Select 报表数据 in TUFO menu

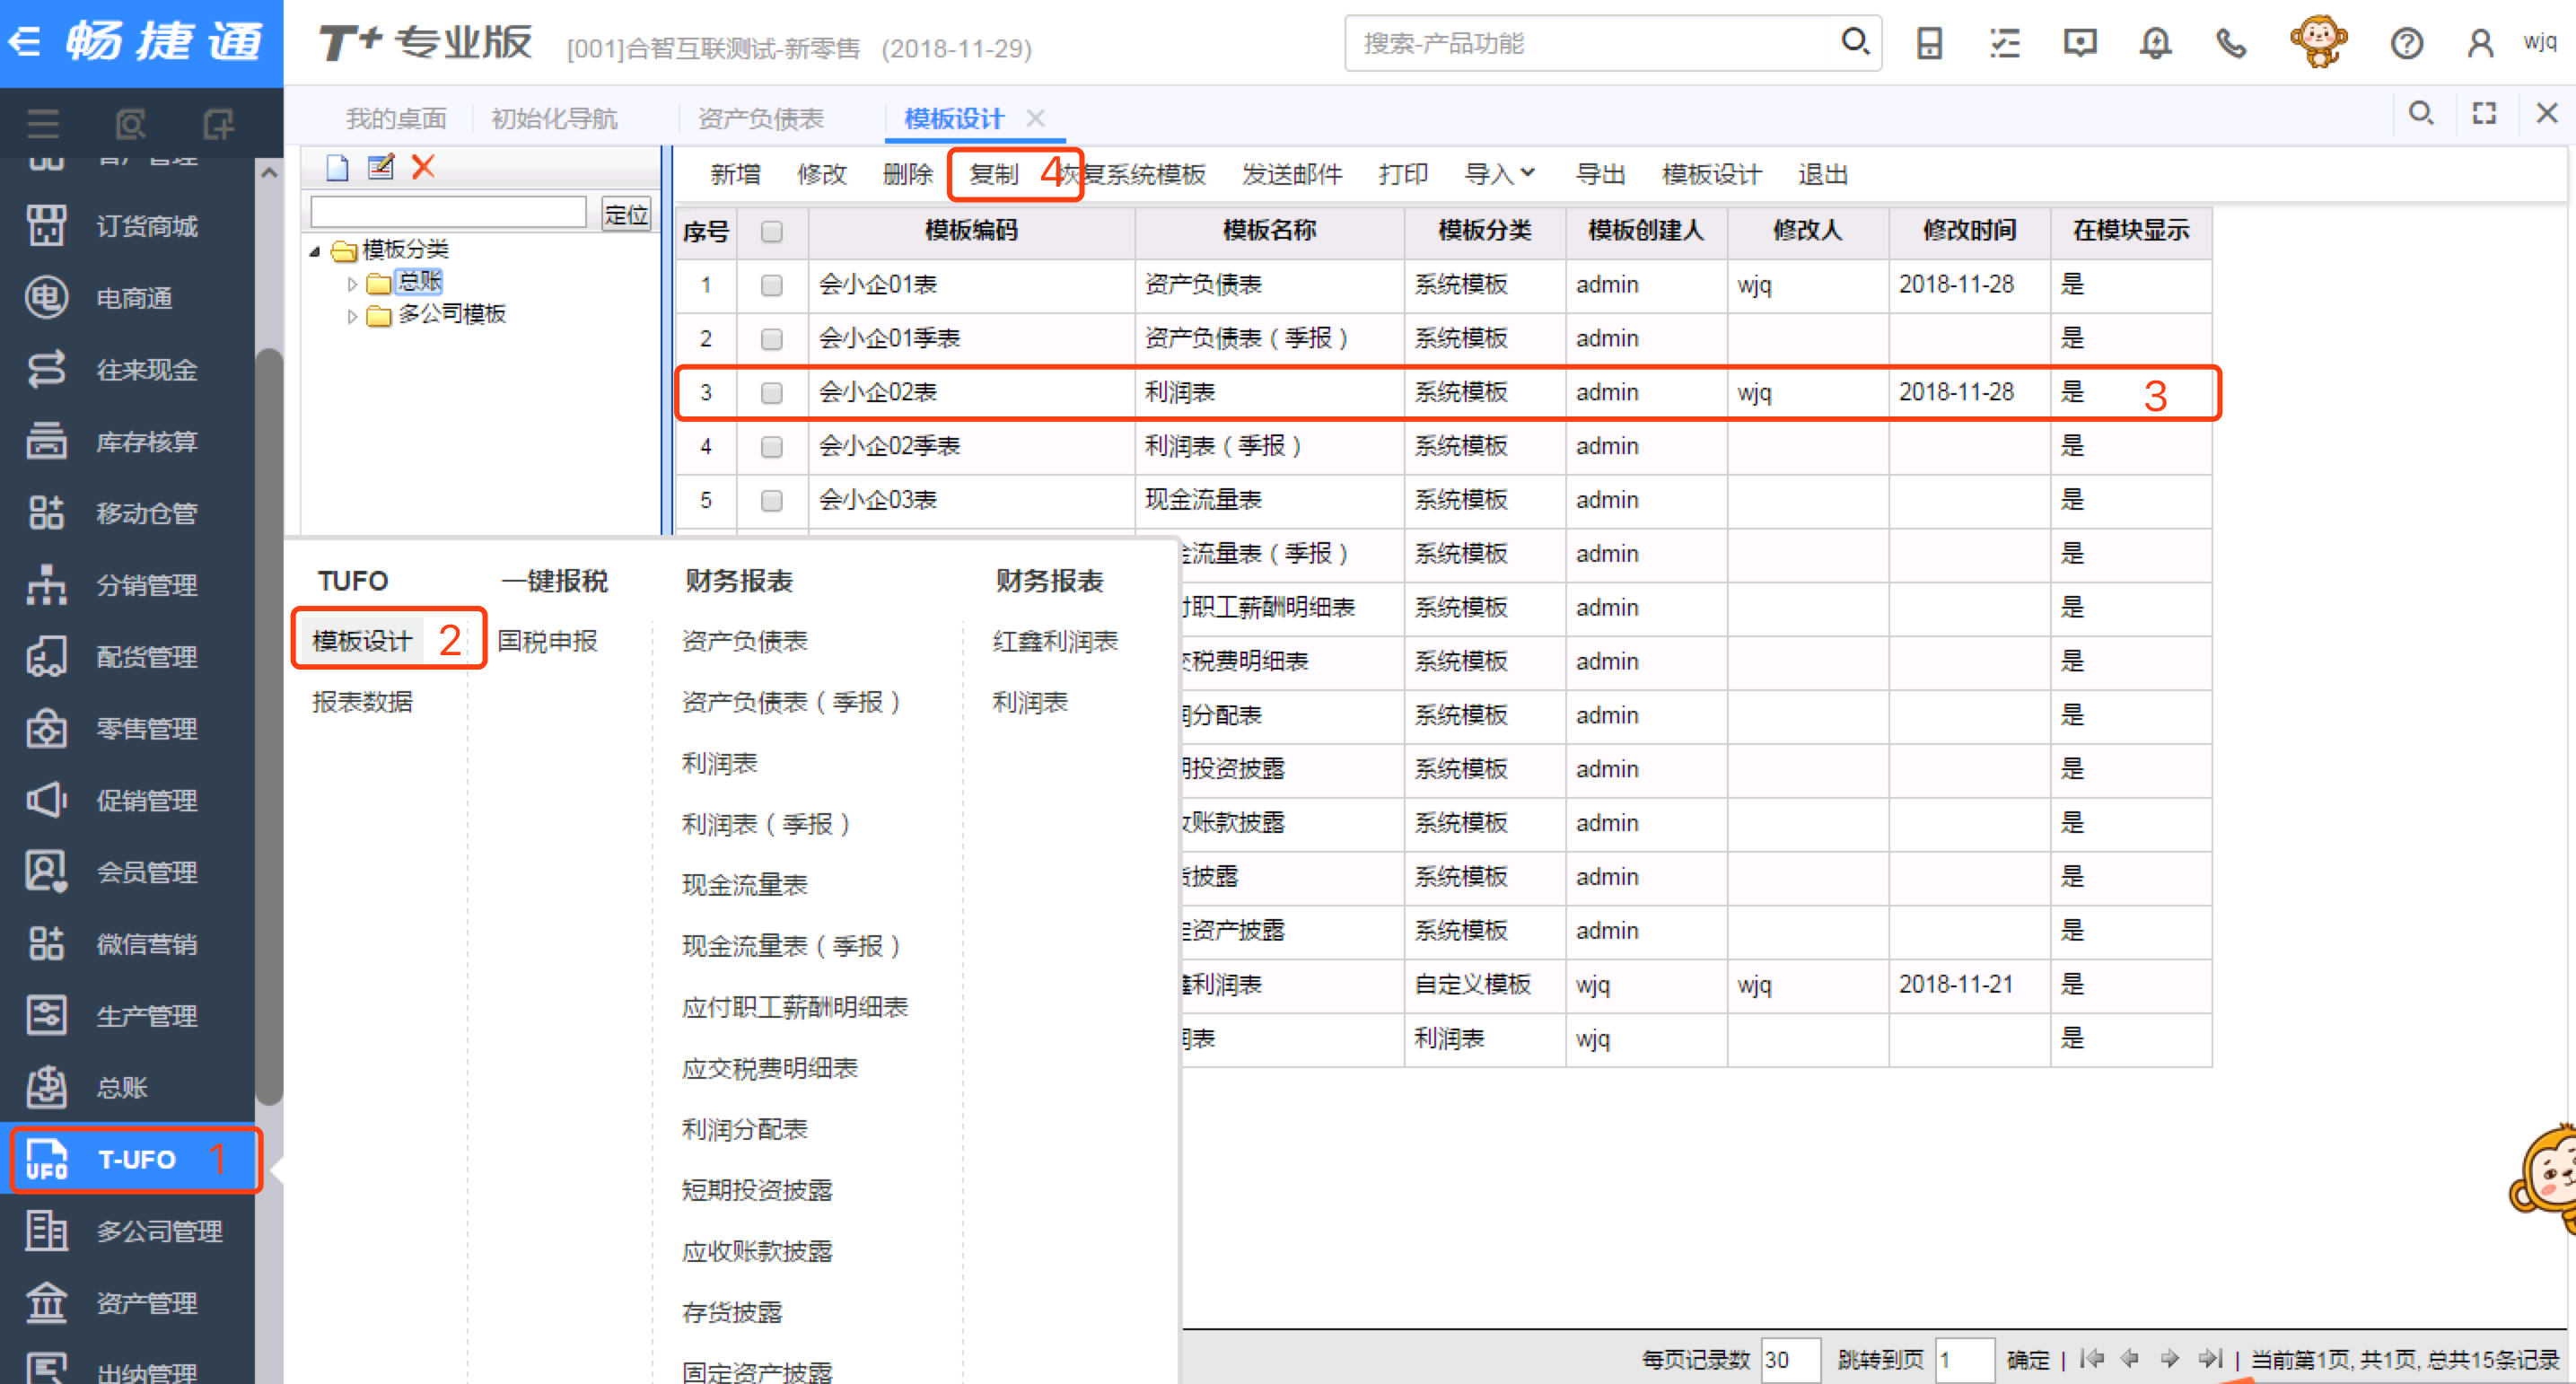362,702
